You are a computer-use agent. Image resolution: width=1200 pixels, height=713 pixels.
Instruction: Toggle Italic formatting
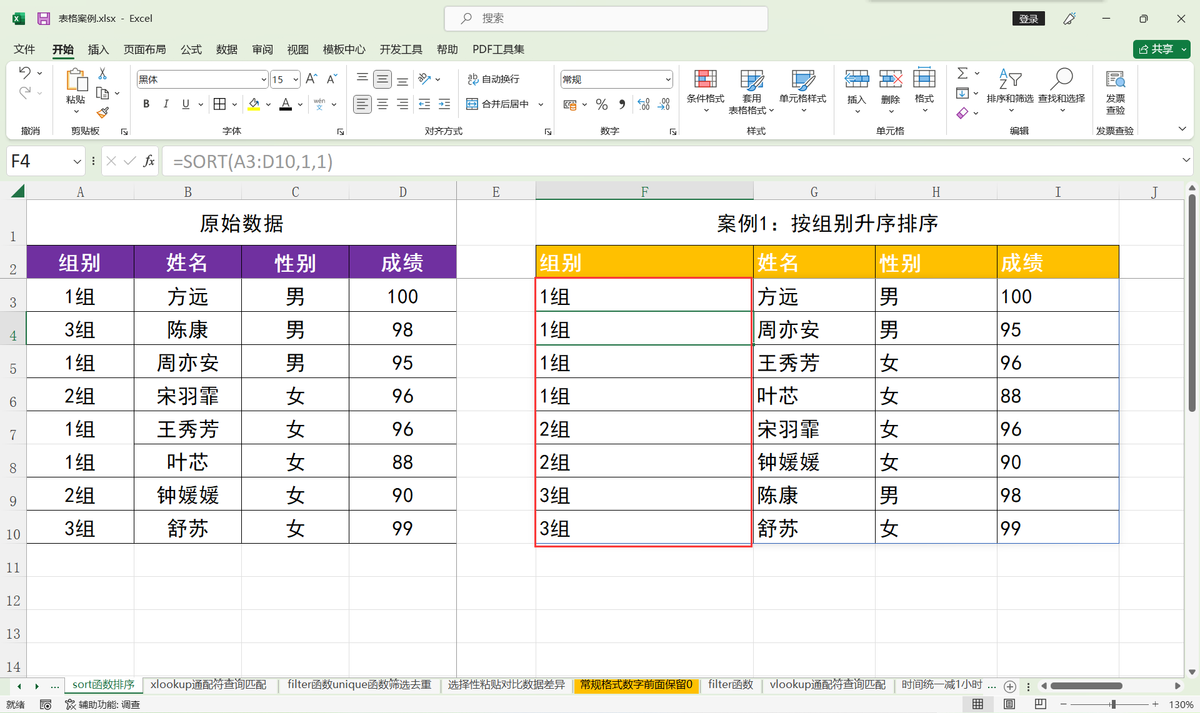166,104
